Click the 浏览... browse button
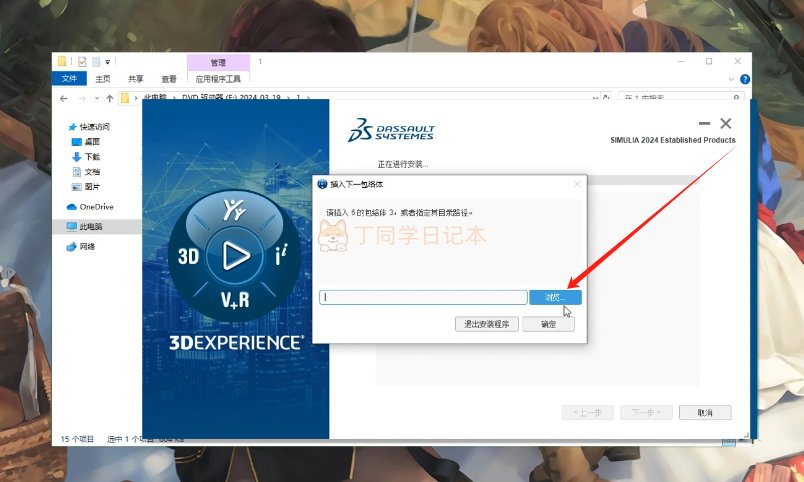Screen dimensions: 804x482 [555, 298]
